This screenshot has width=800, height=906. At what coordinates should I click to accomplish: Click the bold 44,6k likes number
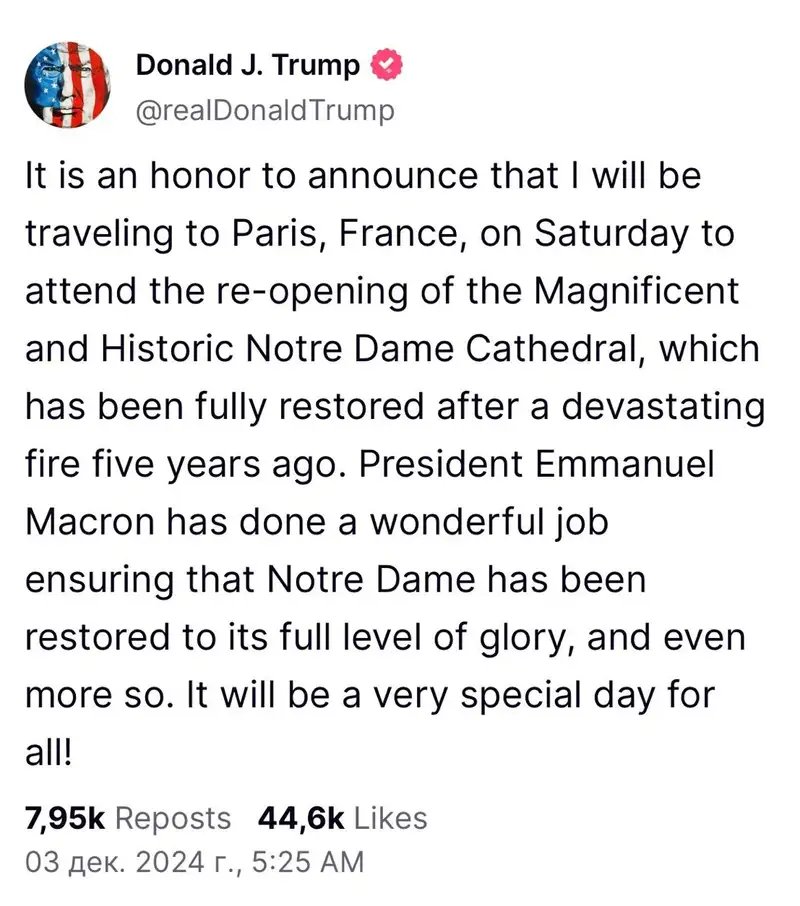(301, 818)
